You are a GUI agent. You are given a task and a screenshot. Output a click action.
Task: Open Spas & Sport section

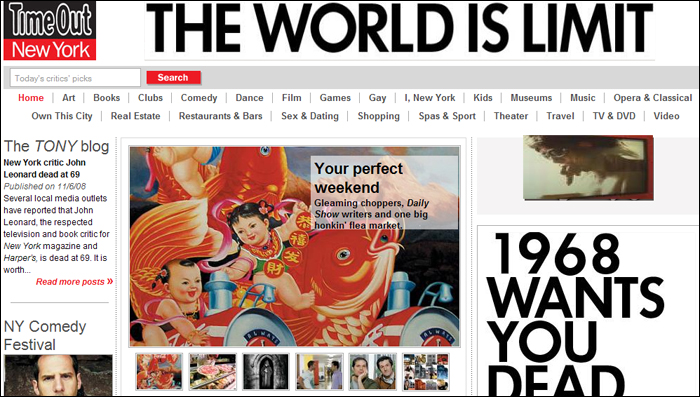click(x=447, y=116)
